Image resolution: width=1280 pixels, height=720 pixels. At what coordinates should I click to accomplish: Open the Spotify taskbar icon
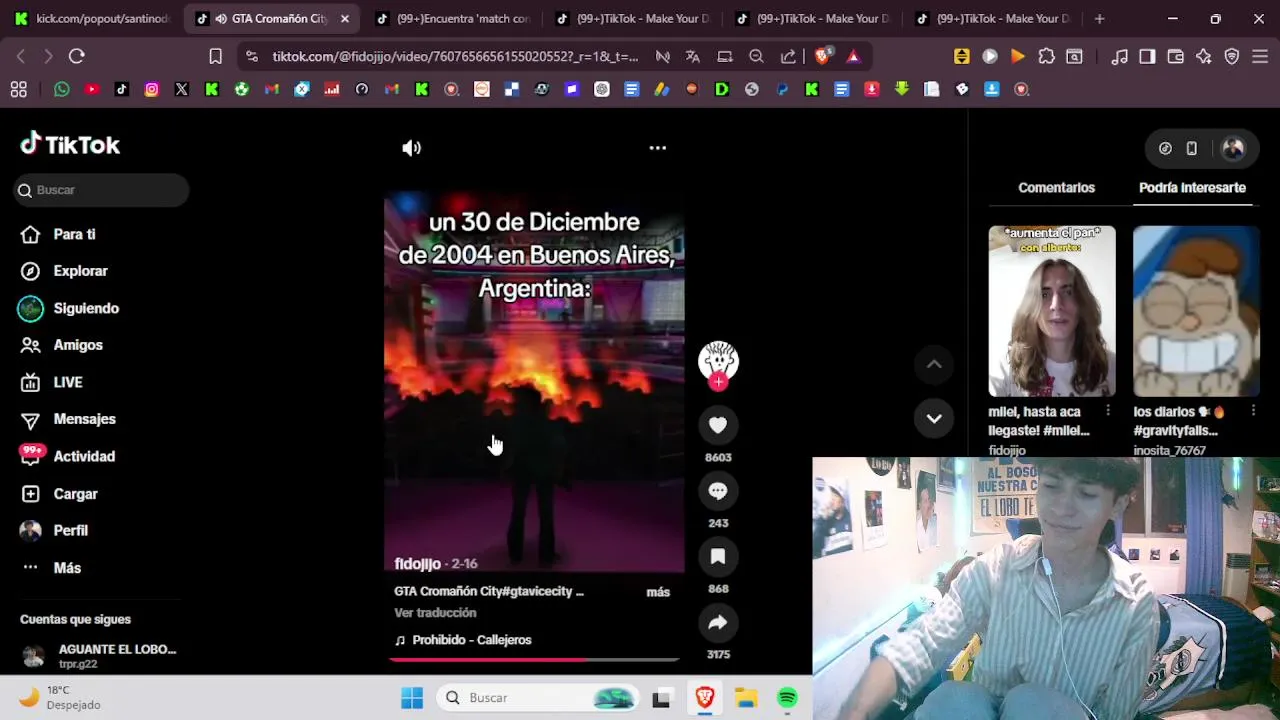click(787, 698)
